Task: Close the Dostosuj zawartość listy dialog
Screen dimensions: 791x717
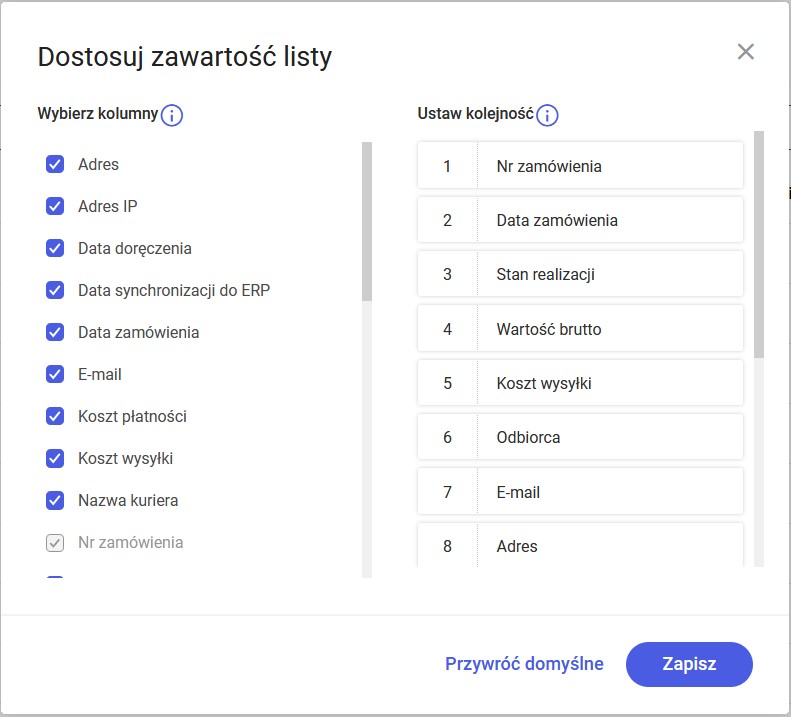Action: (x=745, y=51)
